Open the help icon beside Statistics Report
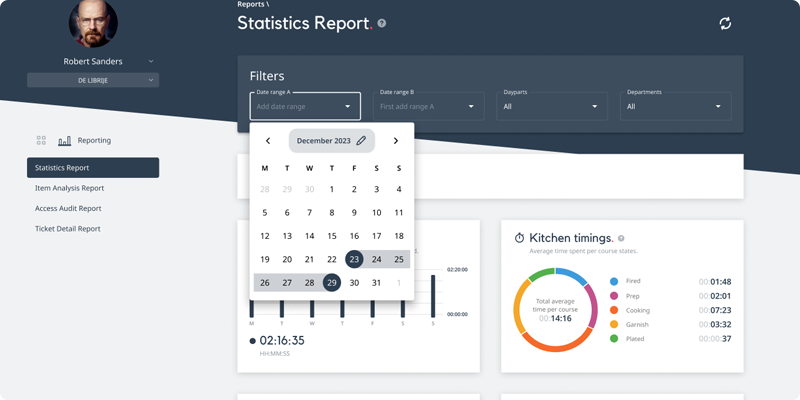Image resolution: width=800 pixels, height=400 pixels. 382,23
